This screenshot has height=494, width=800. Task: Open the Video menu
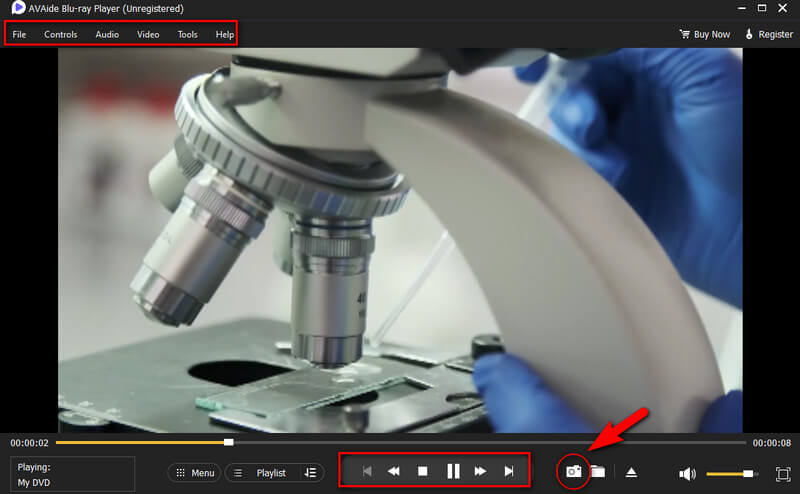(x=148, y=34)
